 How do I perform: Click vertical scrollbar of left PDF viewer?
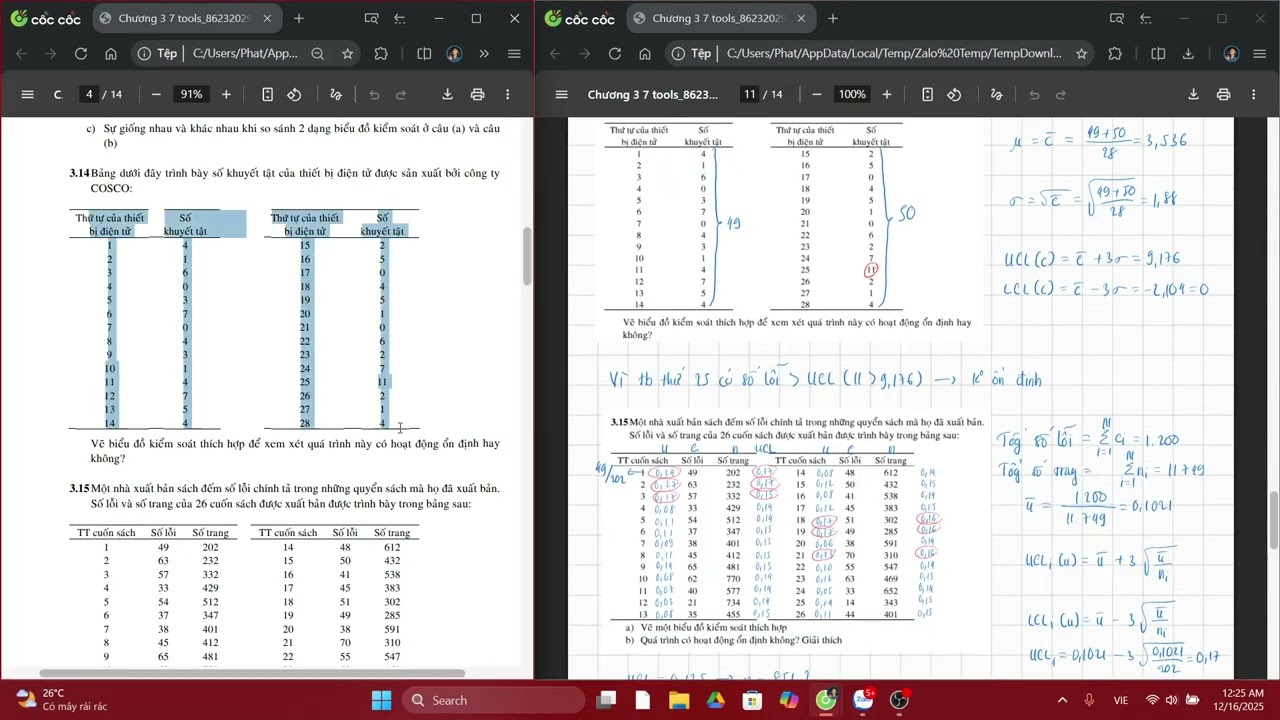click(x=527, y=255)
